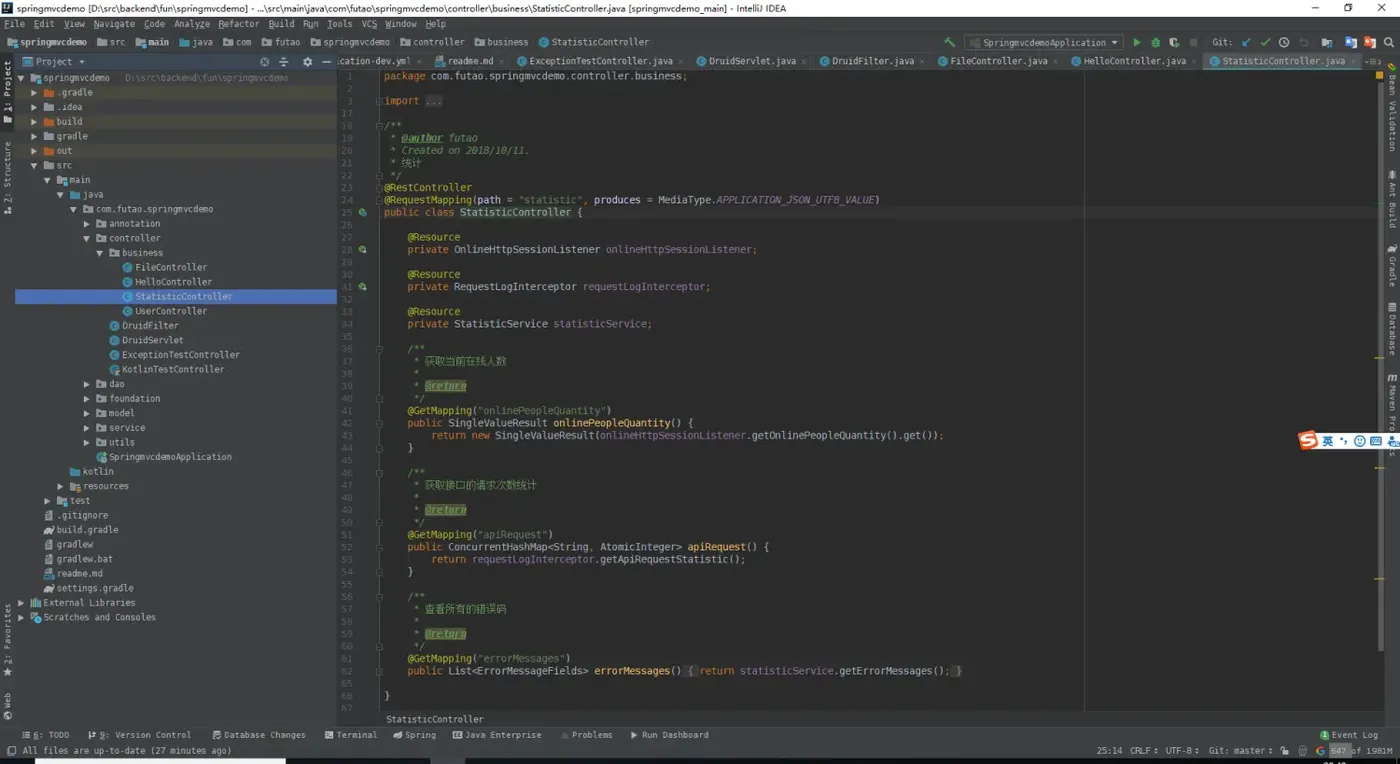This screenshot has width=1400, height=764.
Task: Open the Problems tool window
Action: click(x=585, y=735)
